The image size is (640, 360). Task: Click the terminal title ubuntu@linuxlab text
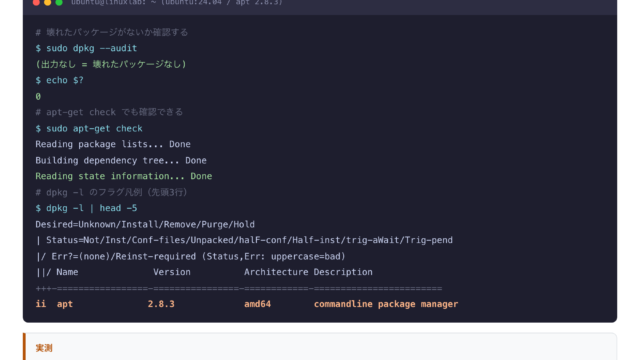click(177, 2)
